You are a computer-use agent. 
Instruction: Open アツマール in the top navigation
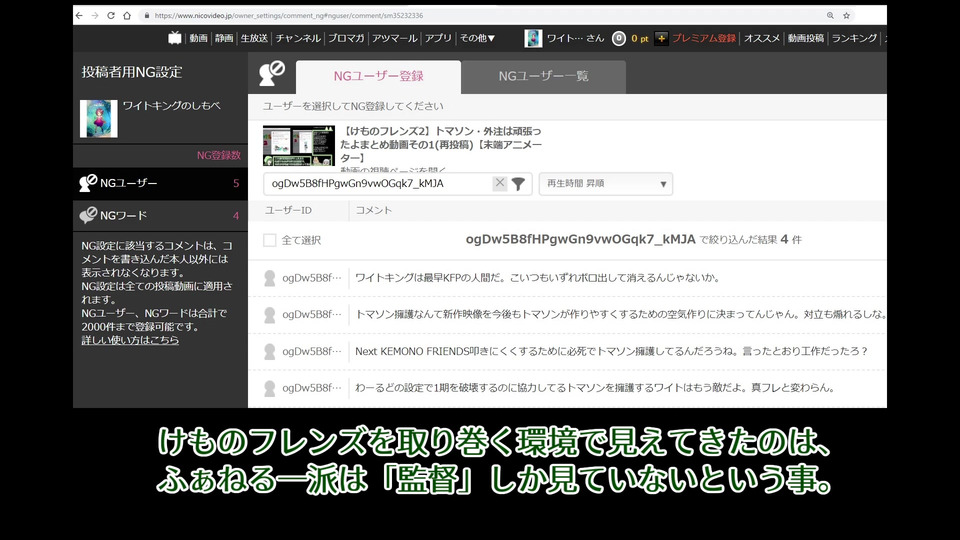click(x=394, y=38)
